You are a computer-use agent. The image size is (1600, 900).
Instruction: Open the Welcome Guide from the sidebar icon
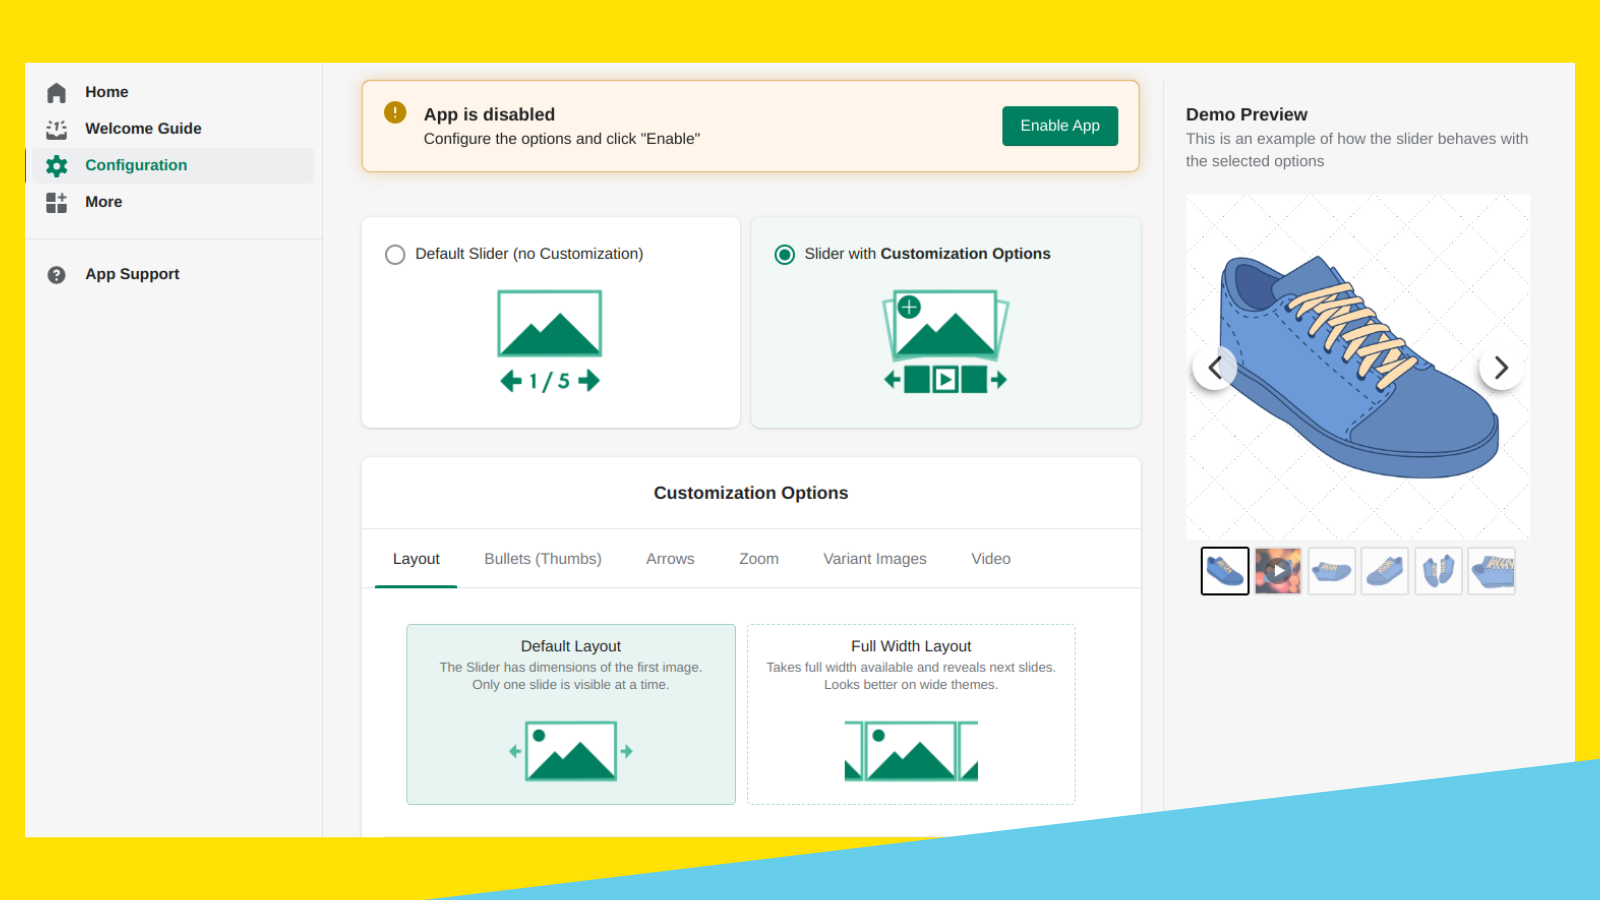[x=57, y=128]
